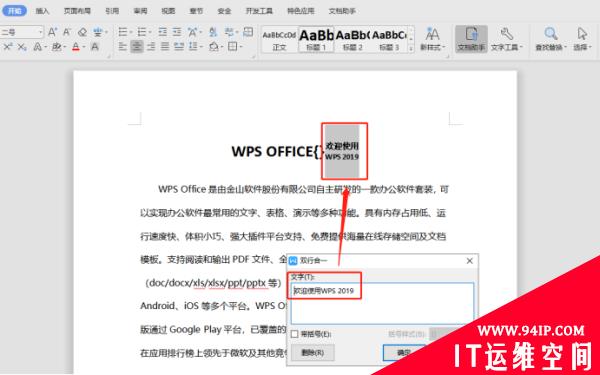Apply the 标题 1 heading style
The image size is (600, 375).
coord(316,39)
